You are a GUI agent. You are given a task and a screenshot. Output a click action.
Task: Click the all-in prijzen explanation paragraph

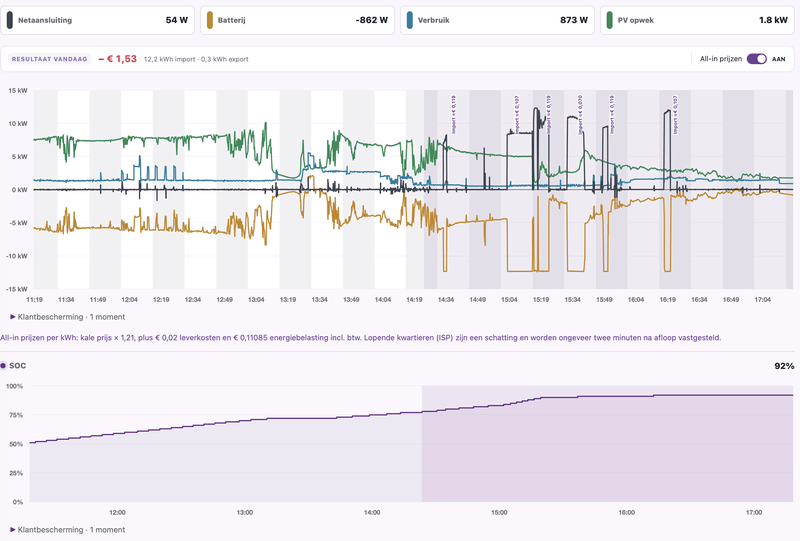(x=361, y=338)
